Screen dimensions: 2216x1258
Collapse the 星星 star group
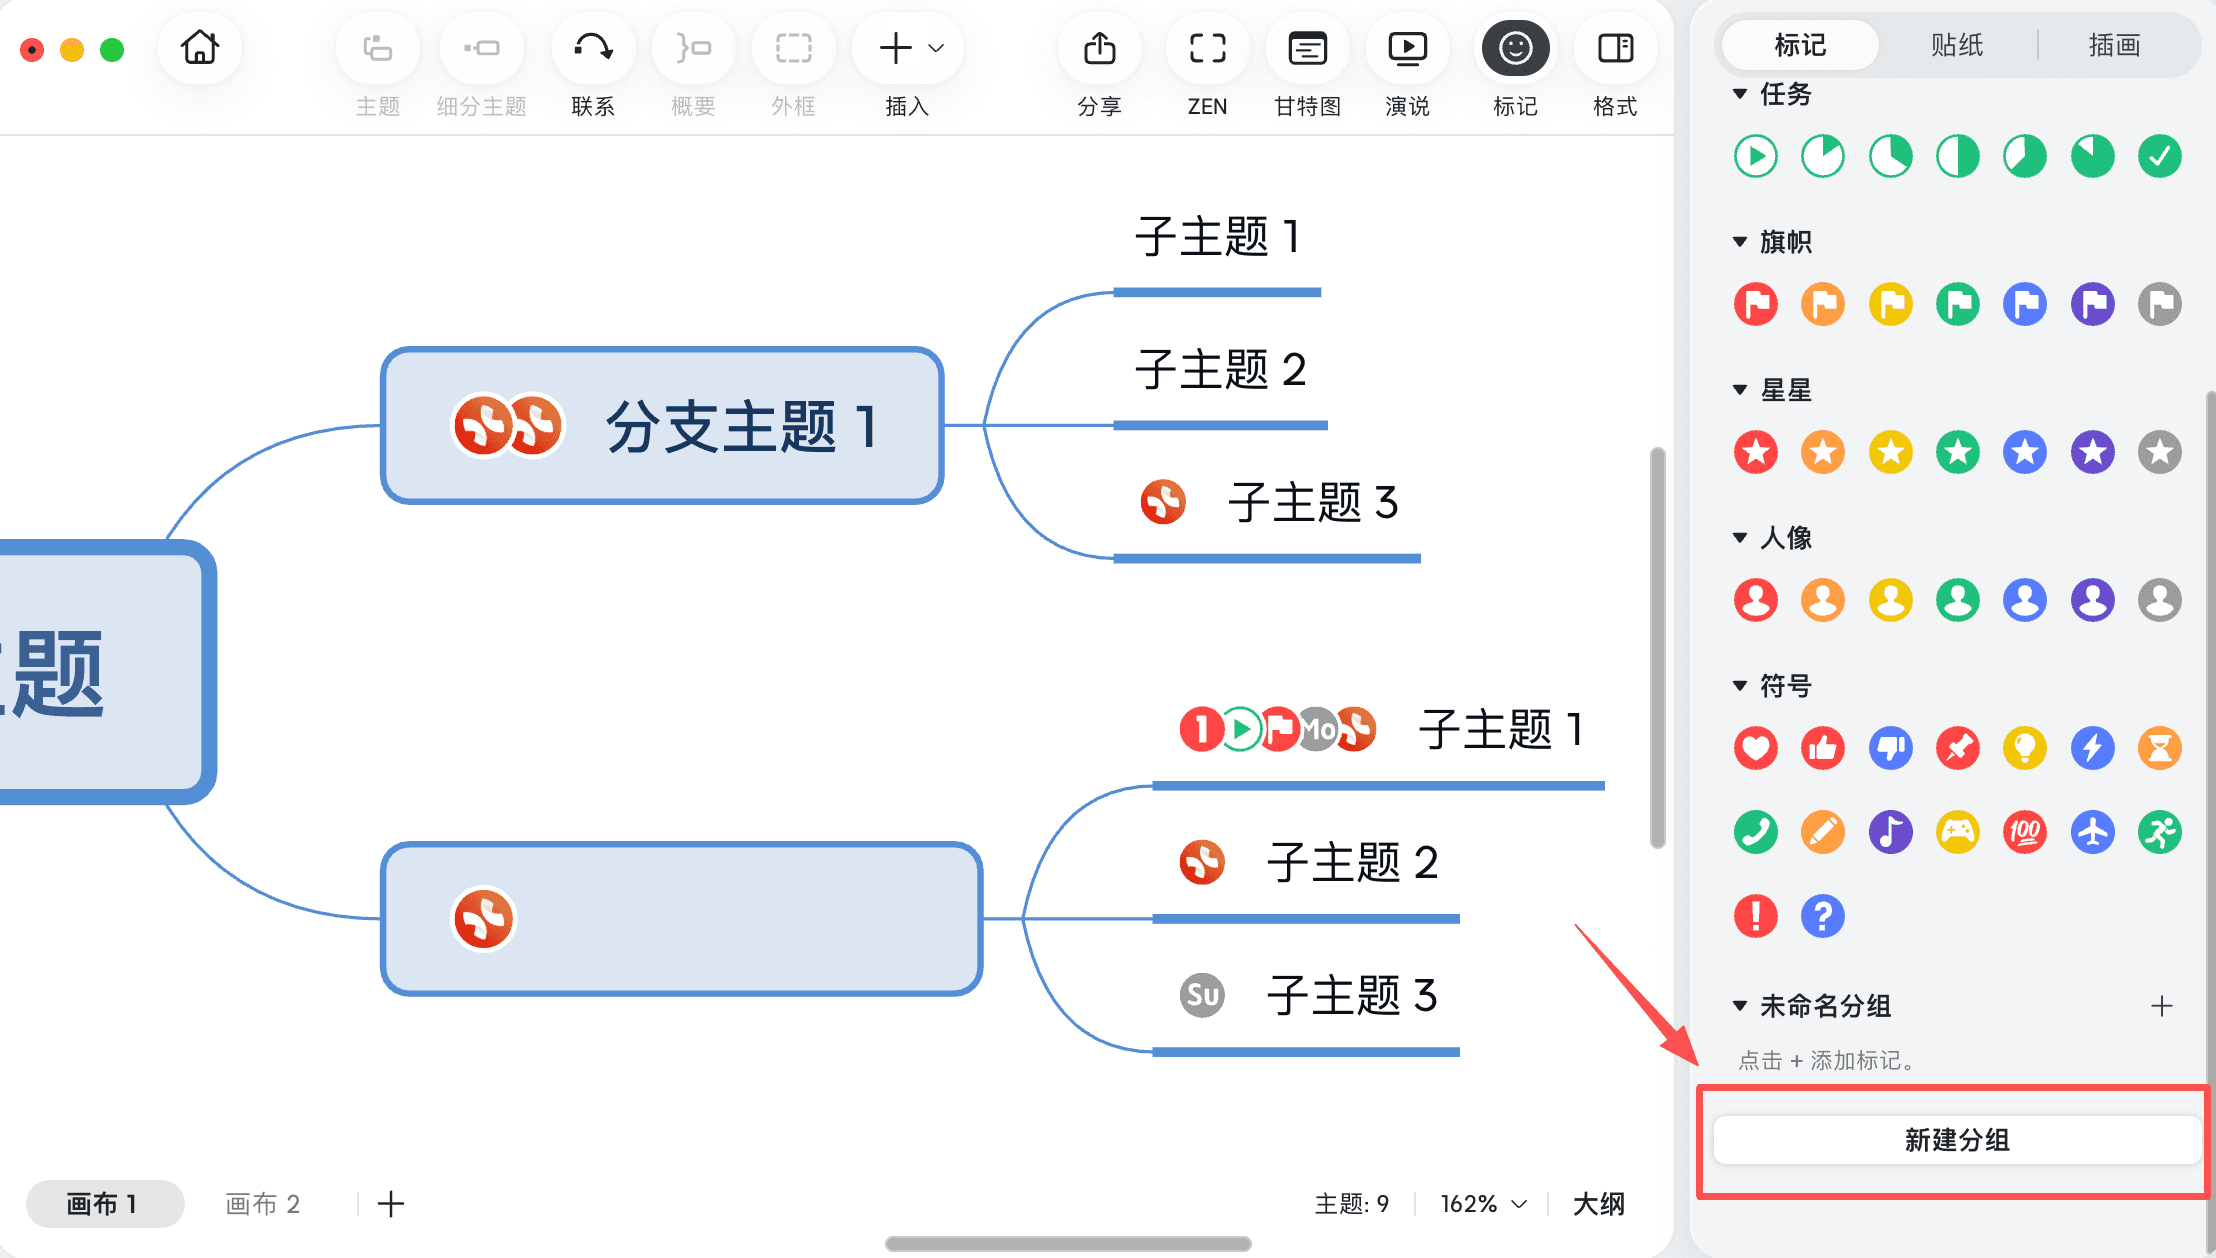coord(1740,390)
